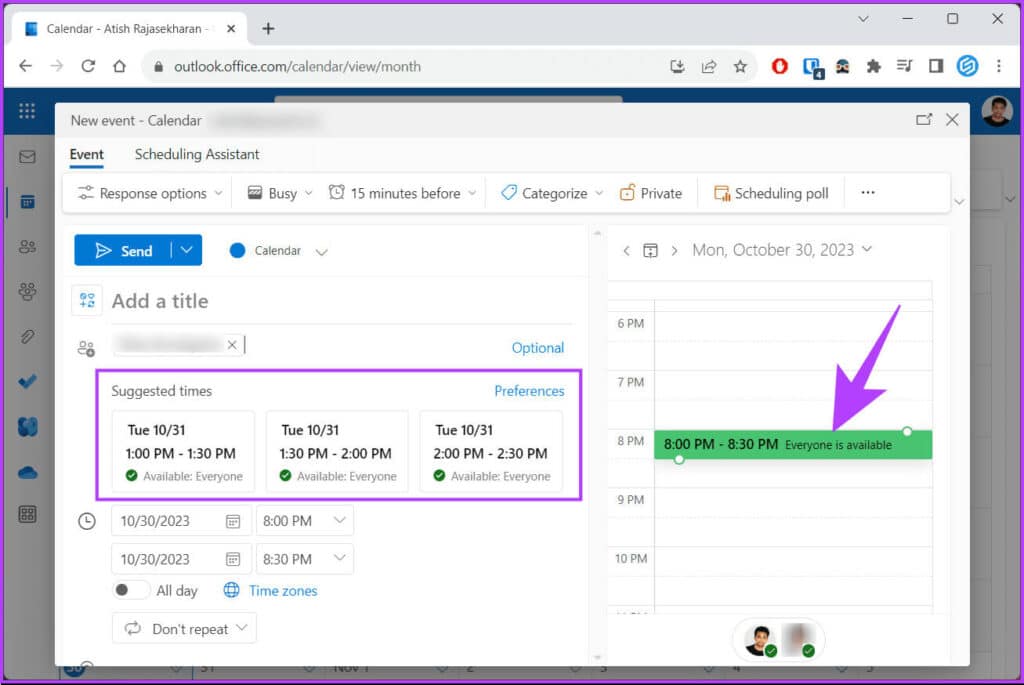Open Optional attendees link
Screen dimensions: 1024x685
click(x=537, y=347)
